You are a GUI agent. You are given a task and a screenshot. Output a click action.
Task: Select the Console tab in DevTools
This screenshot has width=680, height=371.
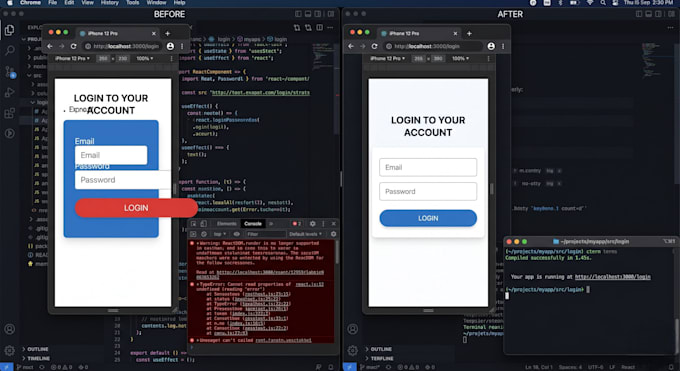pos(253,224)
